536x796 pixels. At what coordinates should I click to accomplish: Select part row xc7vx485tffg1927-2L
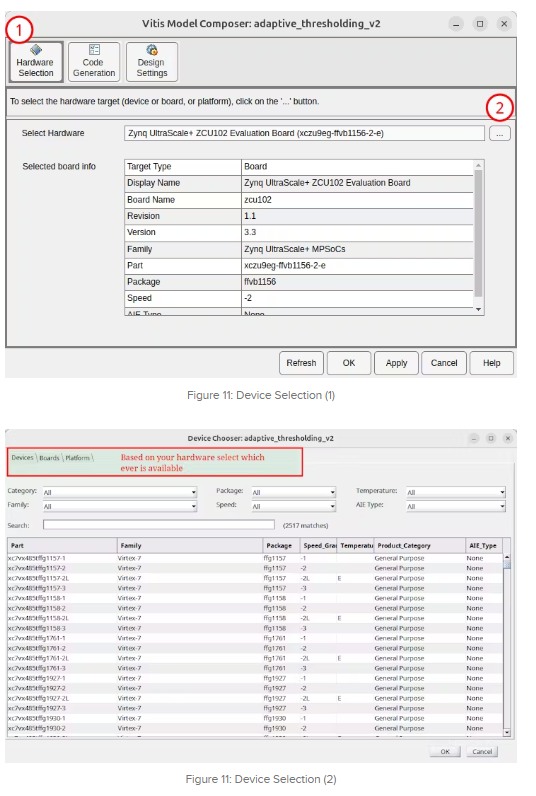[x=255, y=698]
